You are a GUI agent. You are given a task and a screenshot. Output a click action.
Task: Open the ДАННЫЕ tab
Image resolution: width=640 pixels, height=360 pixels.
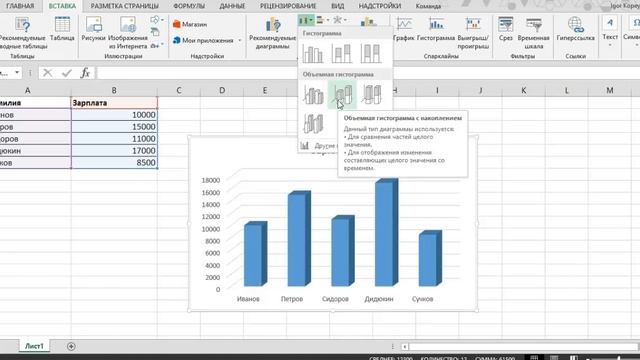[x=232, y=6]
